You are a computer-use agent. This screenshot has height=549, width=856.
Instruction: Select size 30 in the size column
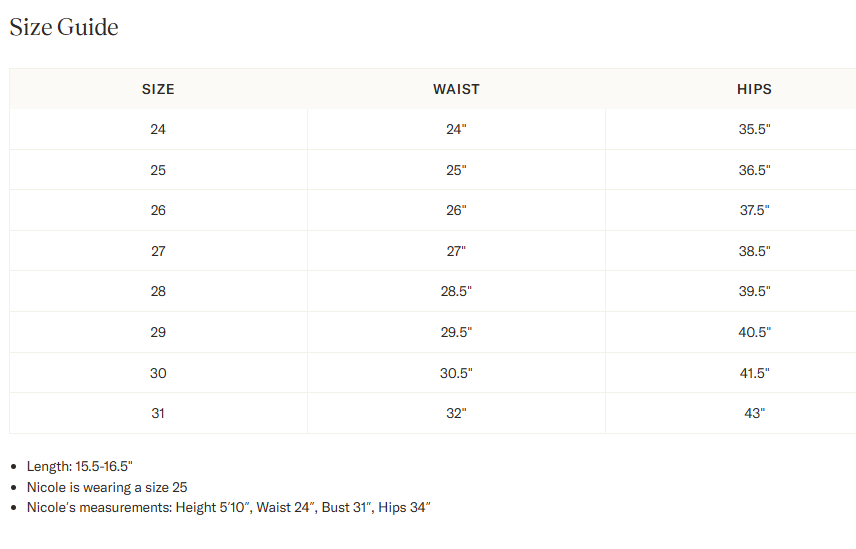(158, 373)
